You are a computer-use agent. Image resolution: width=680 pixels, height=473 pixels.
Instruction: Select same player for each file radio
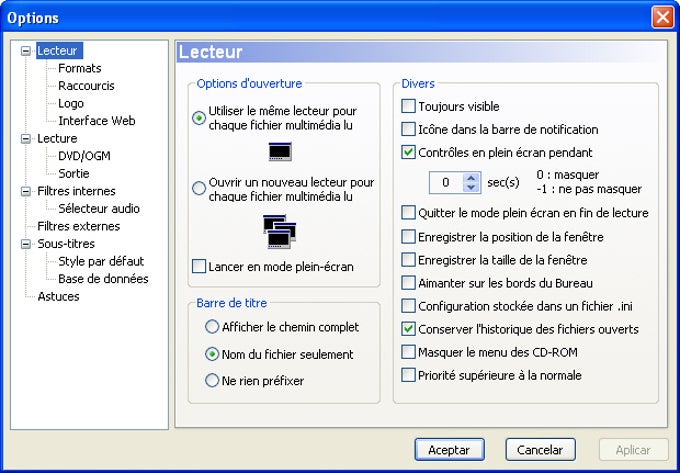(x=199, y=118)
